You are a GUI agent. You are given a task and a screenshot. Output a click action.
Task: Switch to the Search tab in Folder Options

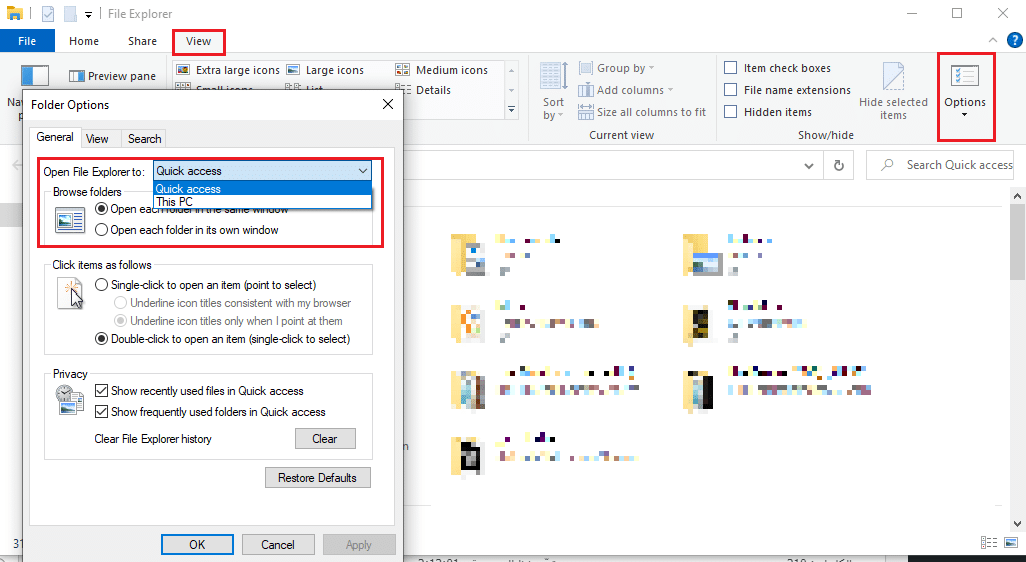click(x=144, y=139)
